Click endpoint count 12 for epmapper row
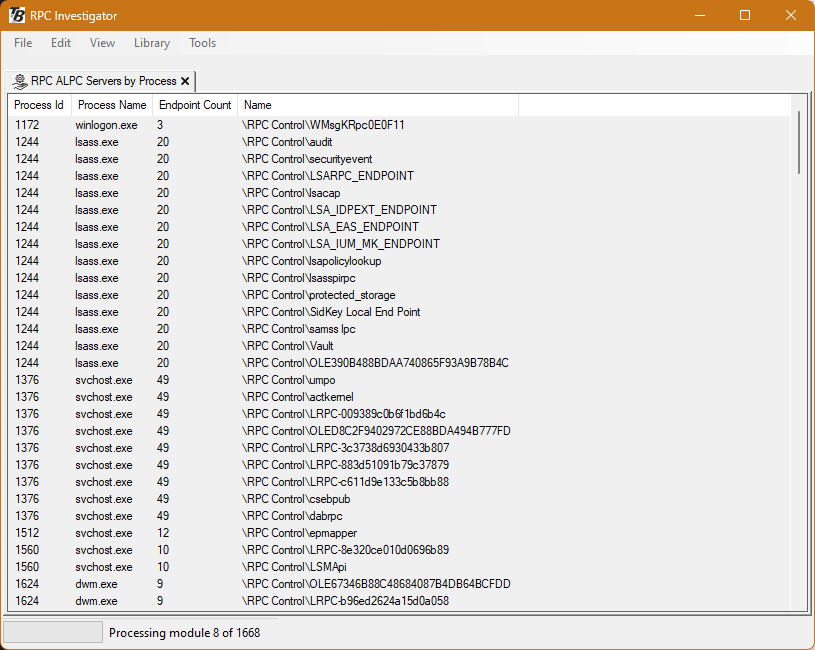Viewport: 815px width, 650px height. [x=163, y=533]
